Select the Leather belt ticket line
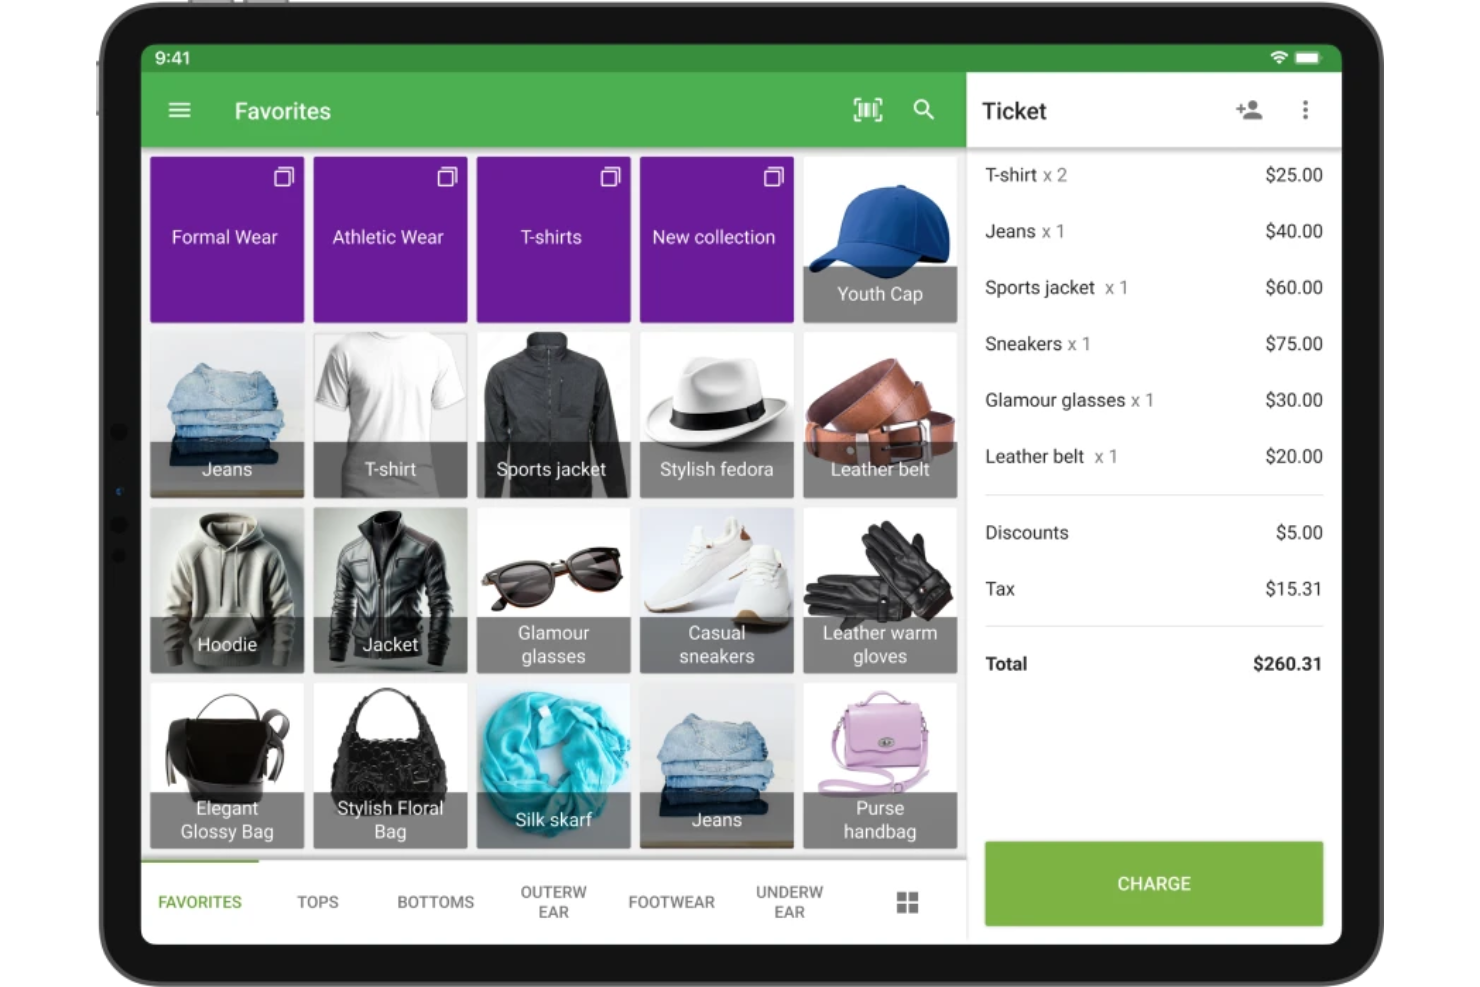This screenshot has height=987, width=1480. point(1153,456)
